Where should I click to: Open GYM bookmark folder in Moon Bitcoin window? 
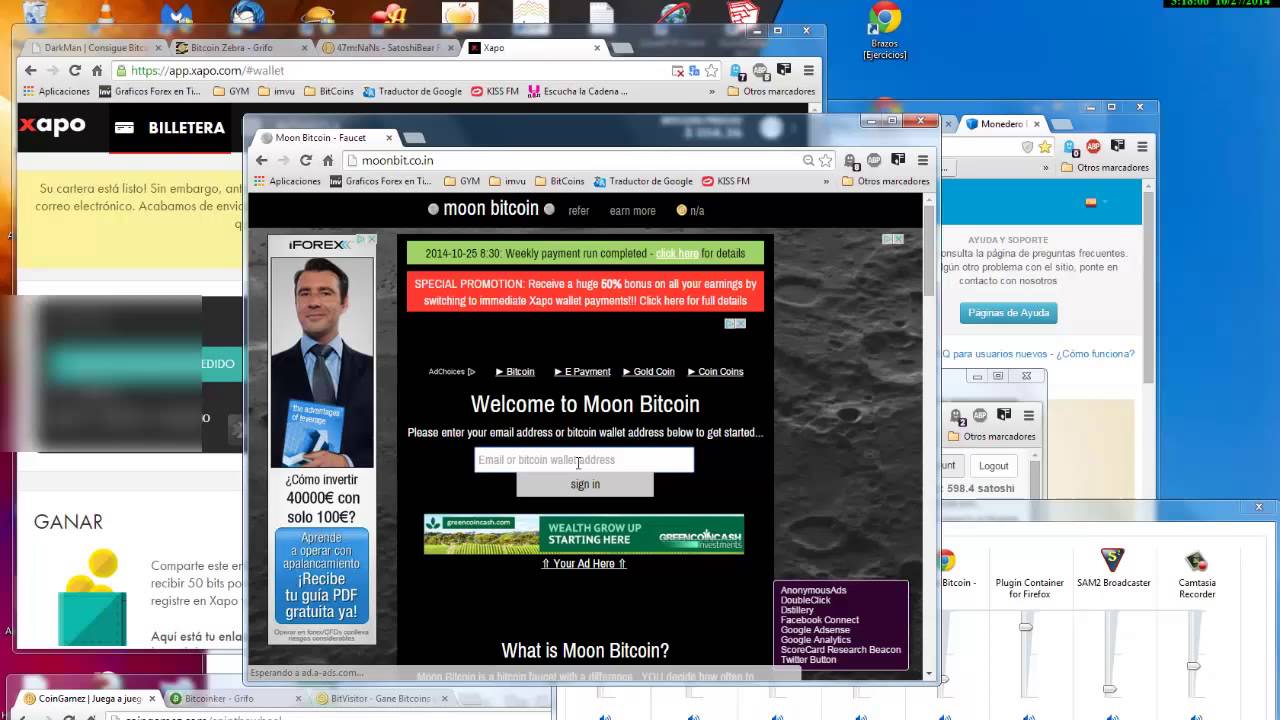point(462,181)
